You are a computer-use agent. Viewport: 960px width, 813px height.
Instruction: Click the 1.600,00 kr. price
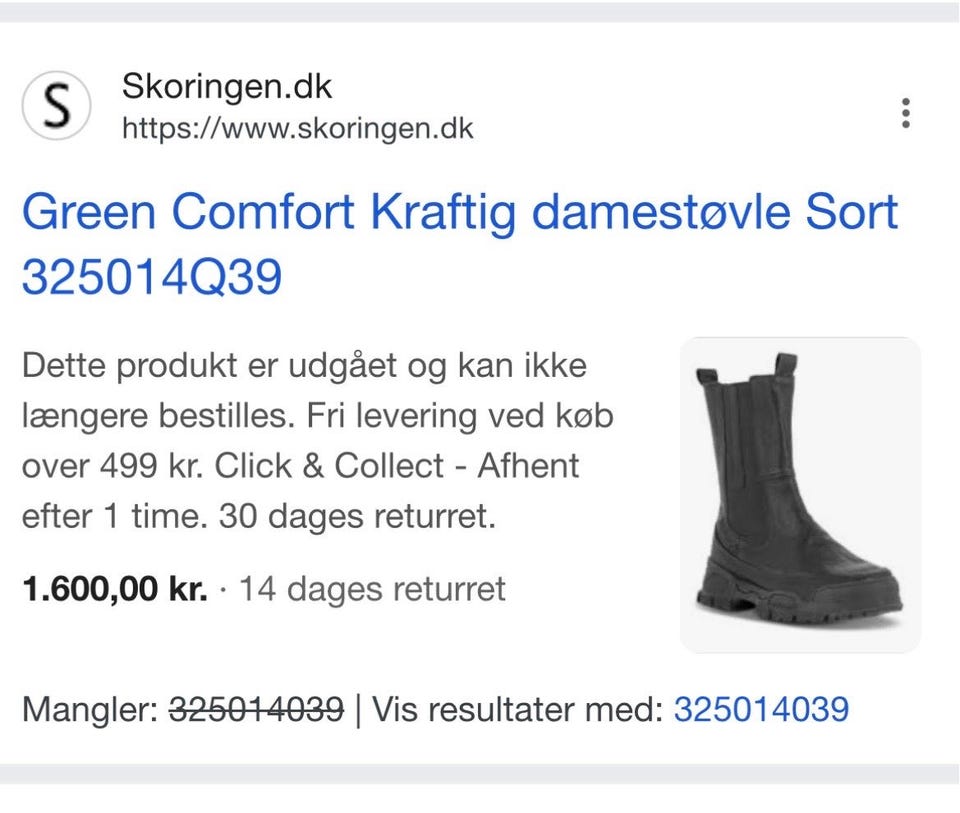(114, 589)
